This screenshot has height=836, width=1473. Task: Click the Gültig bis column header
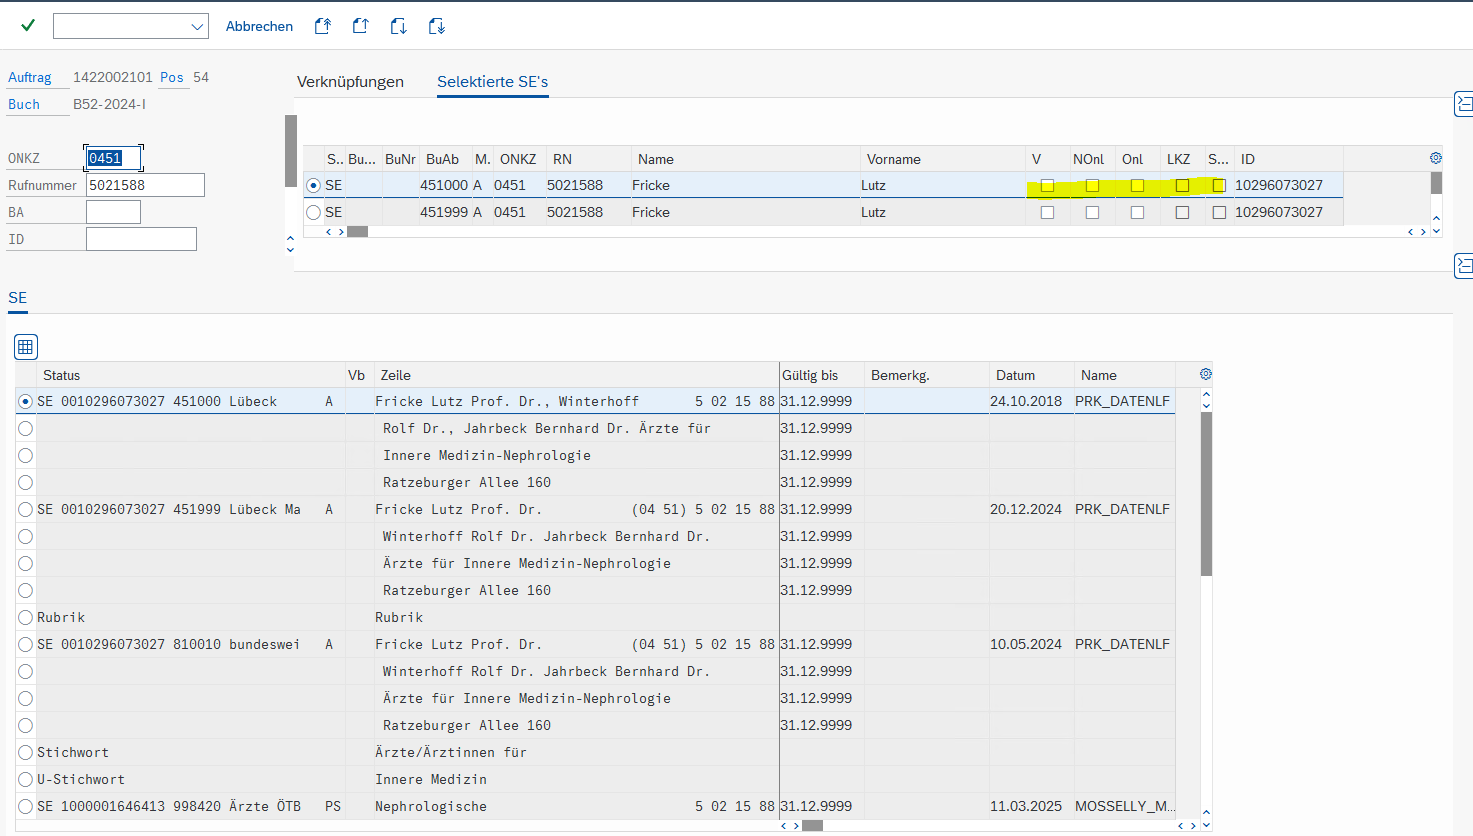click(x=822, y=375)
